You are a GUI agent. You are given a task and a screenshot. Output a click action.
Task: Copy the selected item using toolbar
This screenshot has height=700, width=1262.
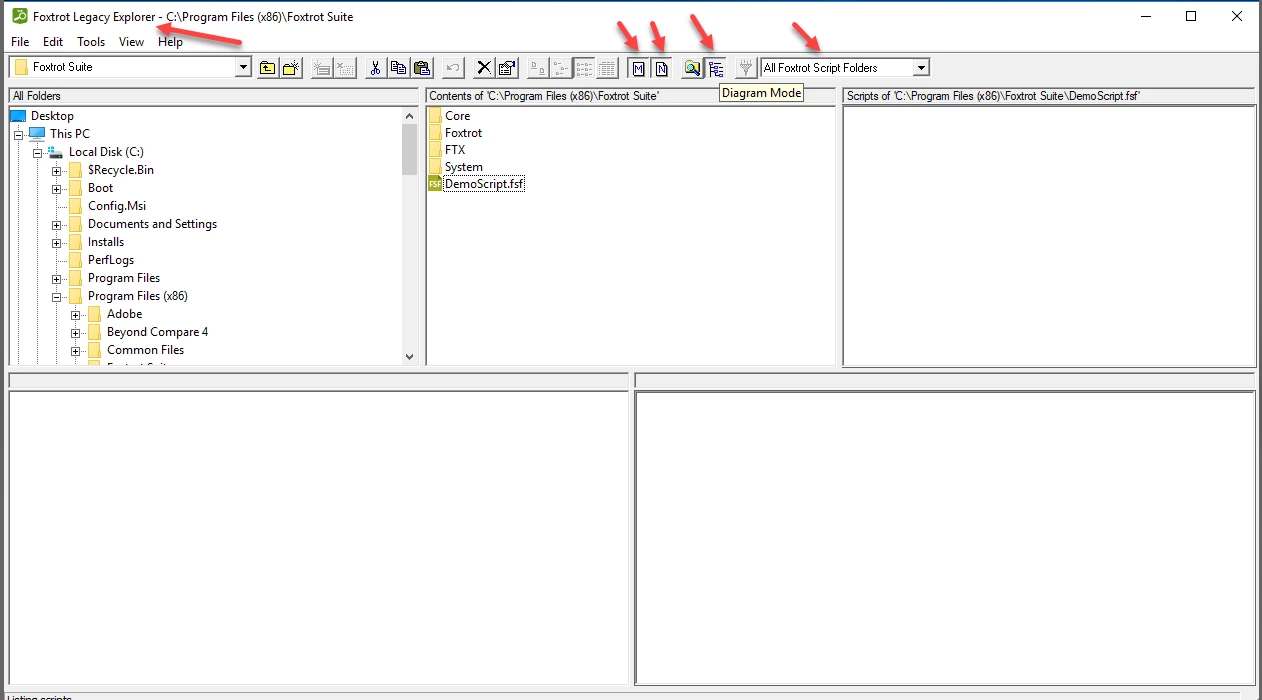[398, 68]
